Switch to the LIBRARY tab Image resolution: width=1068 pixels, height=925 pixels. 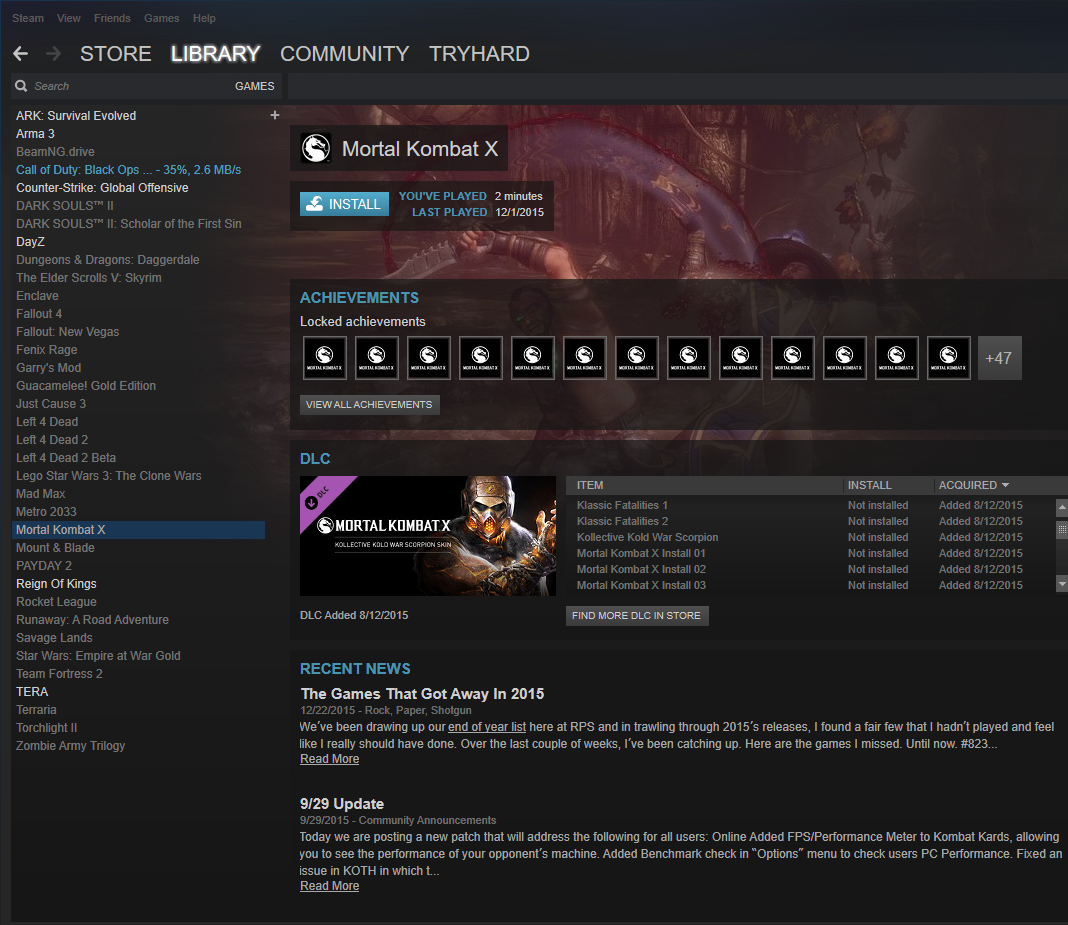click(x=215, y=53)
